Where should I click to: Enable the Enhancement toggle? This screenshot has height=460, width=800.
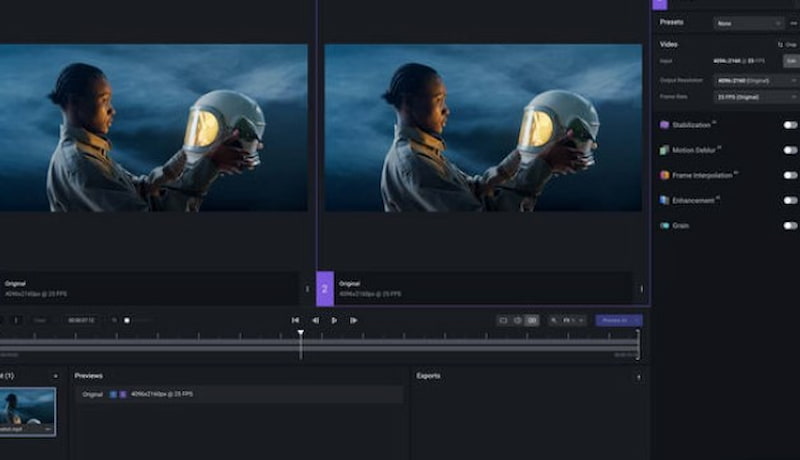(790, 200)
